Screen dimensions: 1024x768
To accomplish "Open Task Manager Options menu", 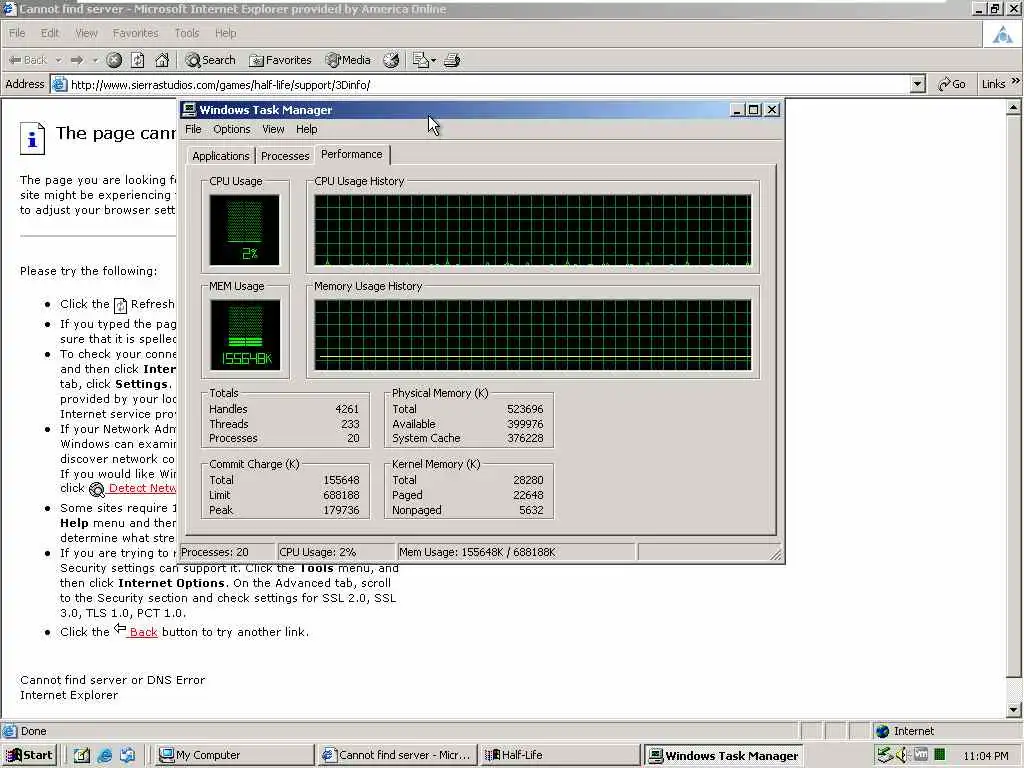I will coord(232,129).
